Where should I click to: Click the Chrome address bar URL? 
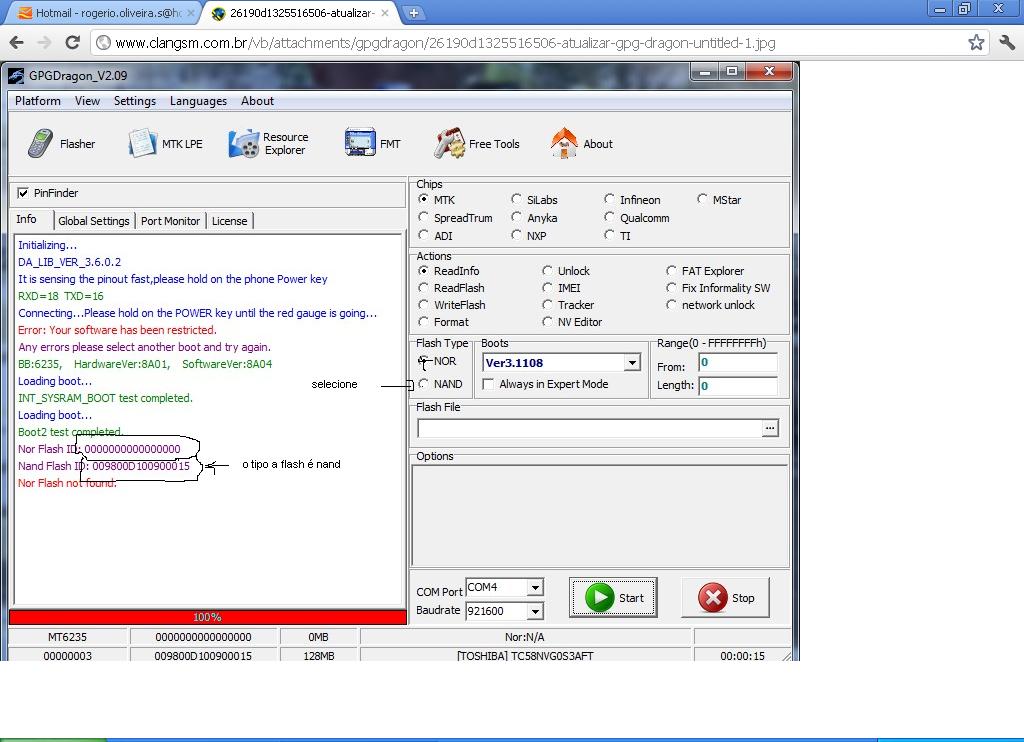click(x=445, y=43)
